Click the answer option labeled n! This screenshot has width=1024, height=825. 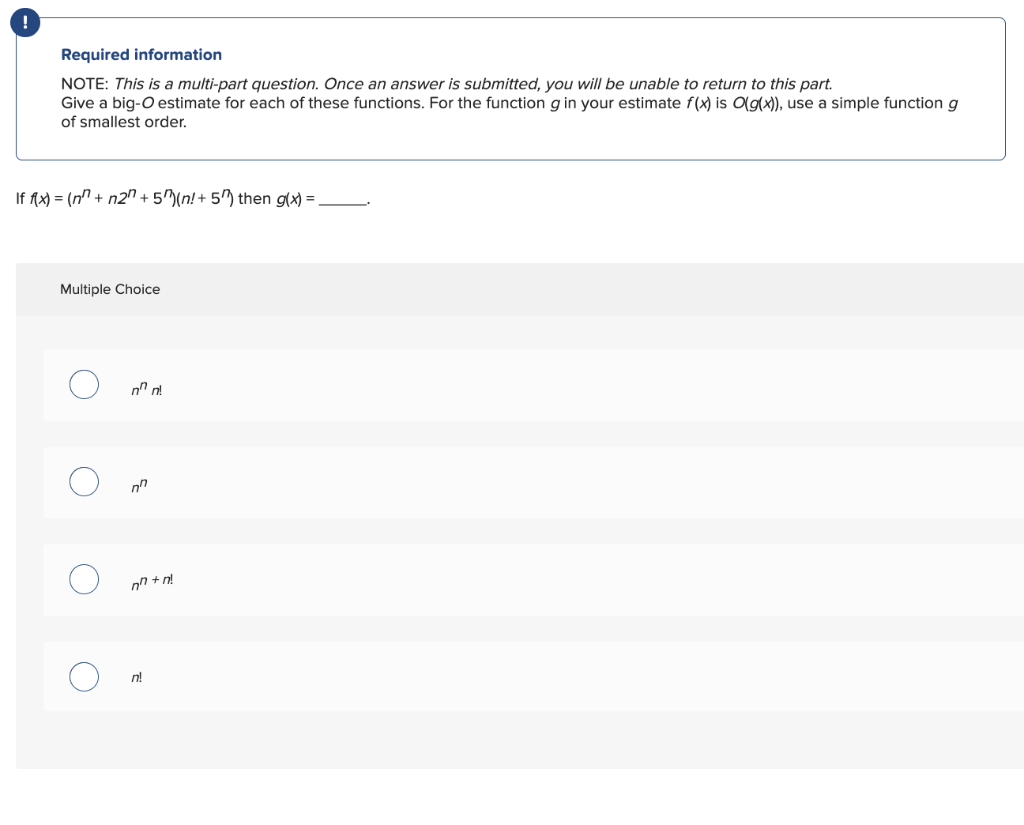(x=137, y=677)
